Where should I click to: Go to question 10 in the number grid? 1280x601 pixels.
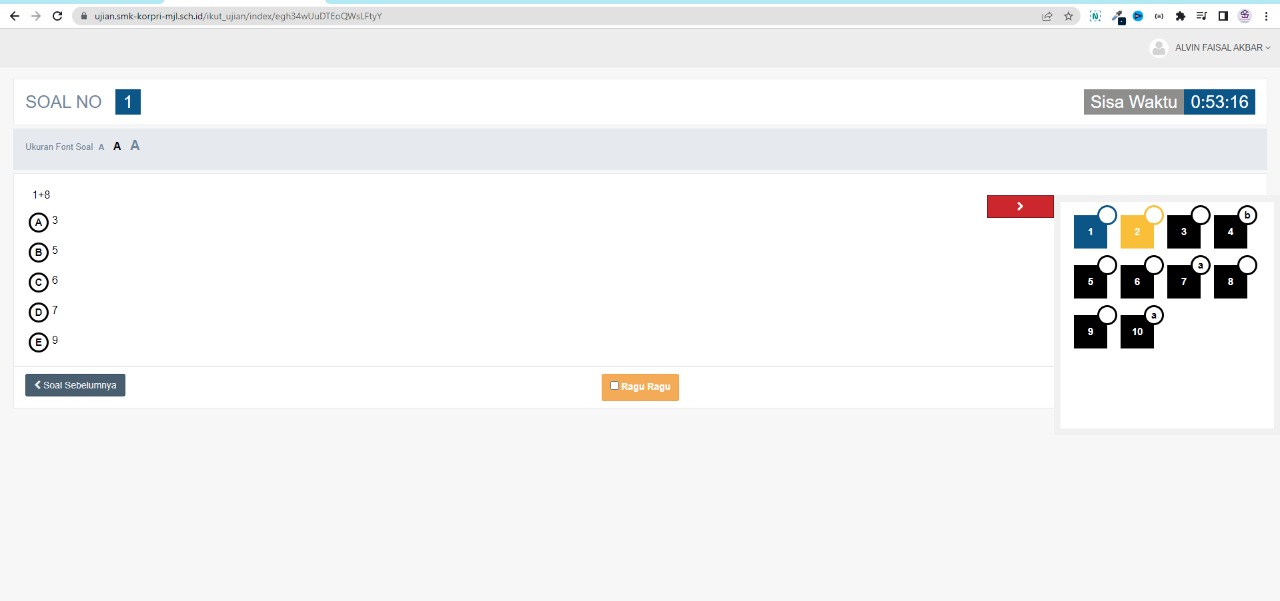(x=1137, y=332)
